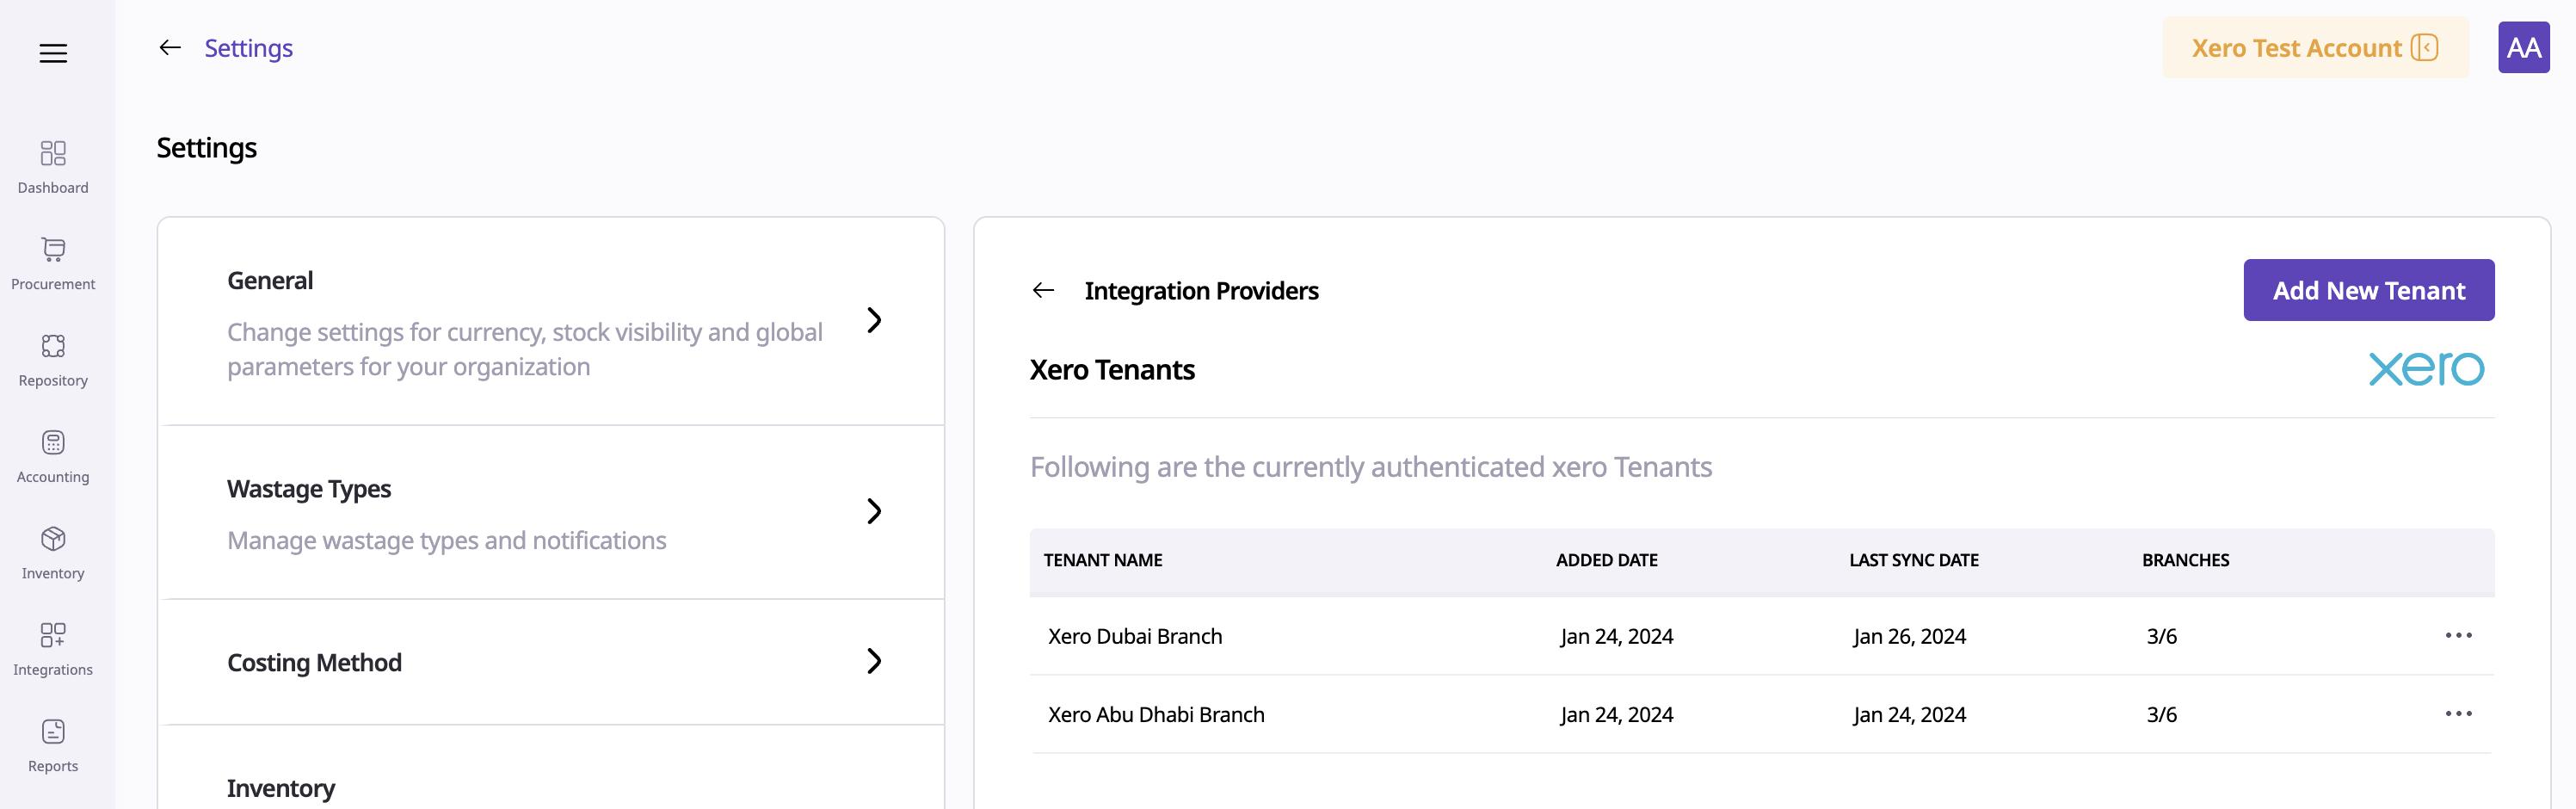Screen dimensions: 2576x809
Task: Click the Add New Tenant button
Action: coord(2368,290)
